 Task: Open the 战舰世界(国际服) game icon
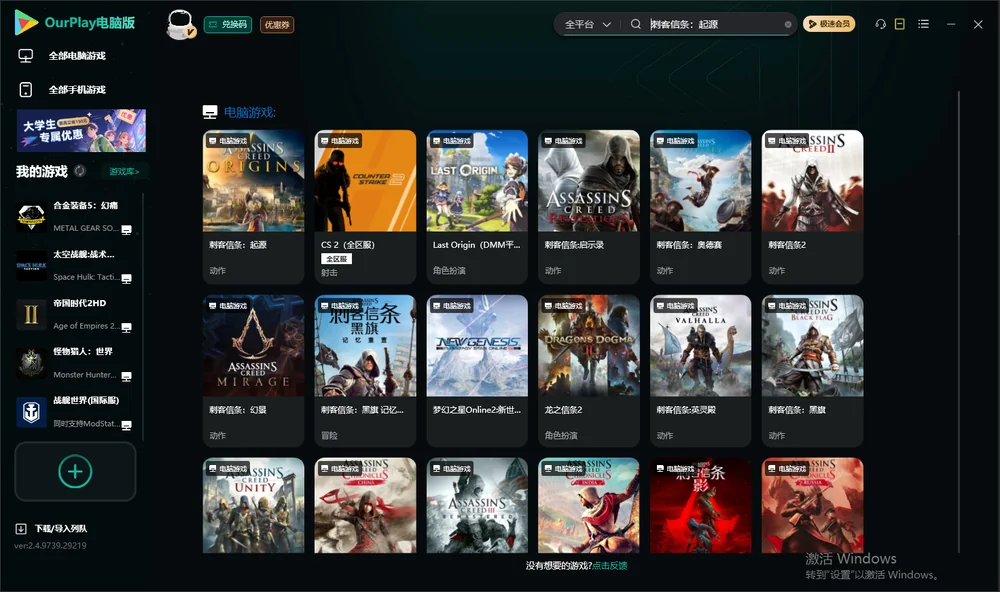(31, 412)
